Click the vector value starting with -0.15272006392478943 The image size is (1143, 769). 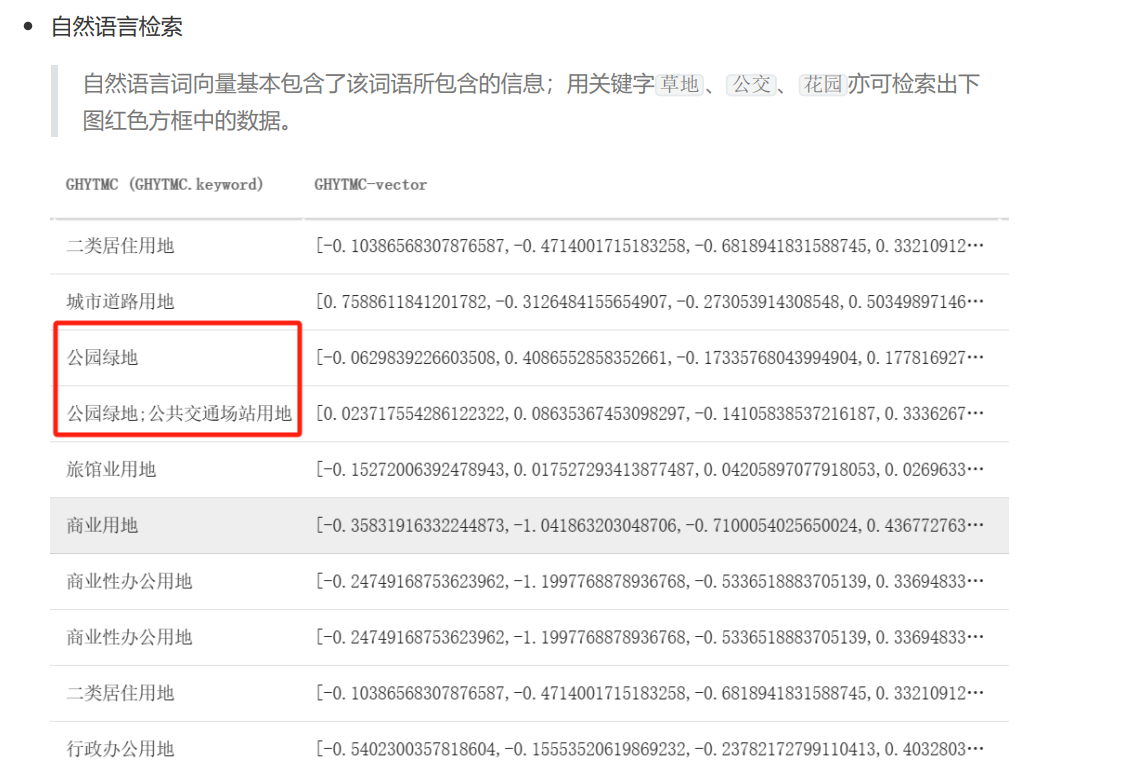pos(649,470)
